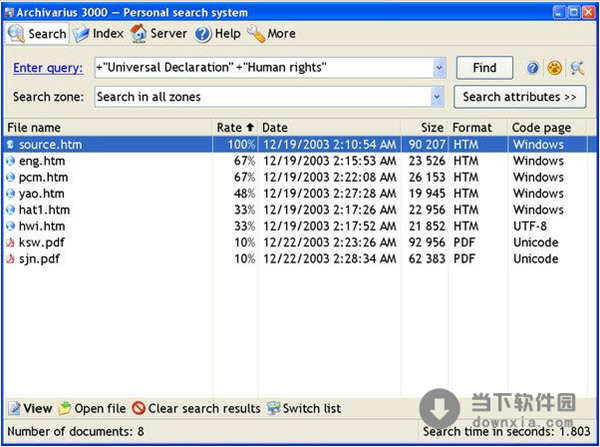Image resolution: width=600 pixels, height=447 pixels.
Task: Select the yao.htm file
Action: pyautogui.click(x=42, y=194)
